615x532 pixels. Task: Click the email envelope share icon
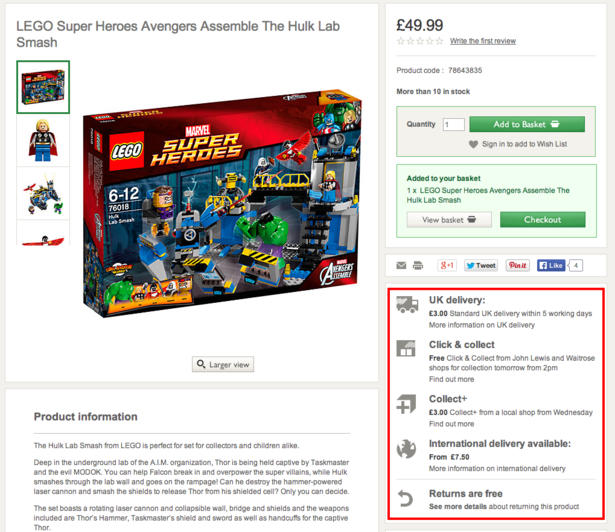pyautogui.click(x=401, y=266)
